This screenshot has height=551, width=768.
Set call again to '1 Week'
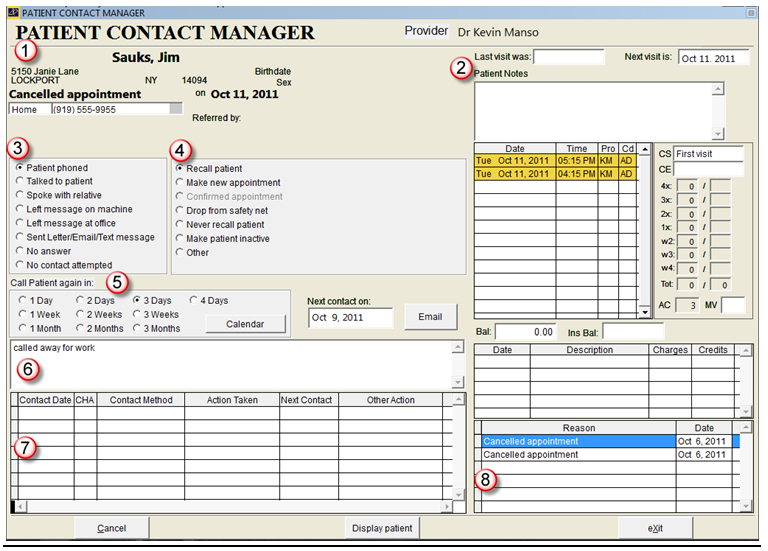pos(21,314)
